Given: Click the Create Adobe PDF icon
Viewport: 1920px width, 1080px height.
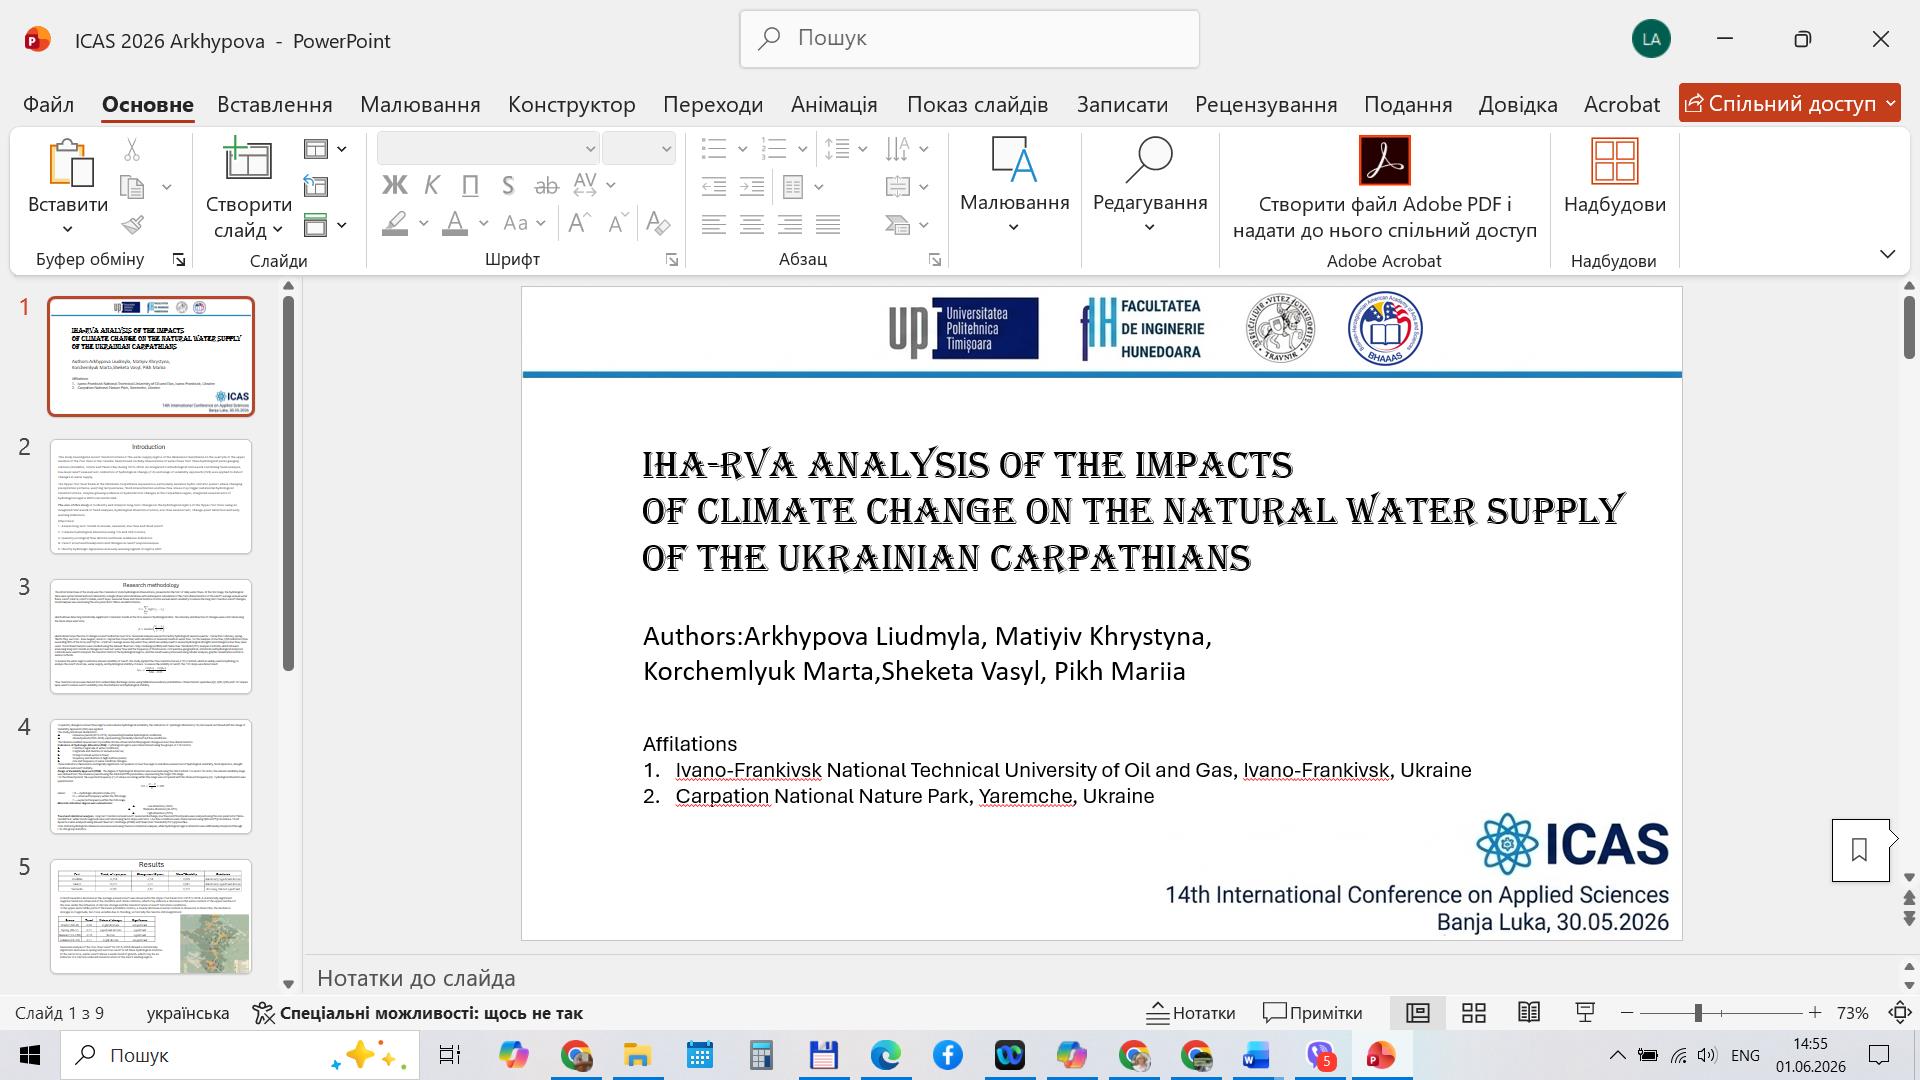Looking at the screenshot, I should (1384, 160).
